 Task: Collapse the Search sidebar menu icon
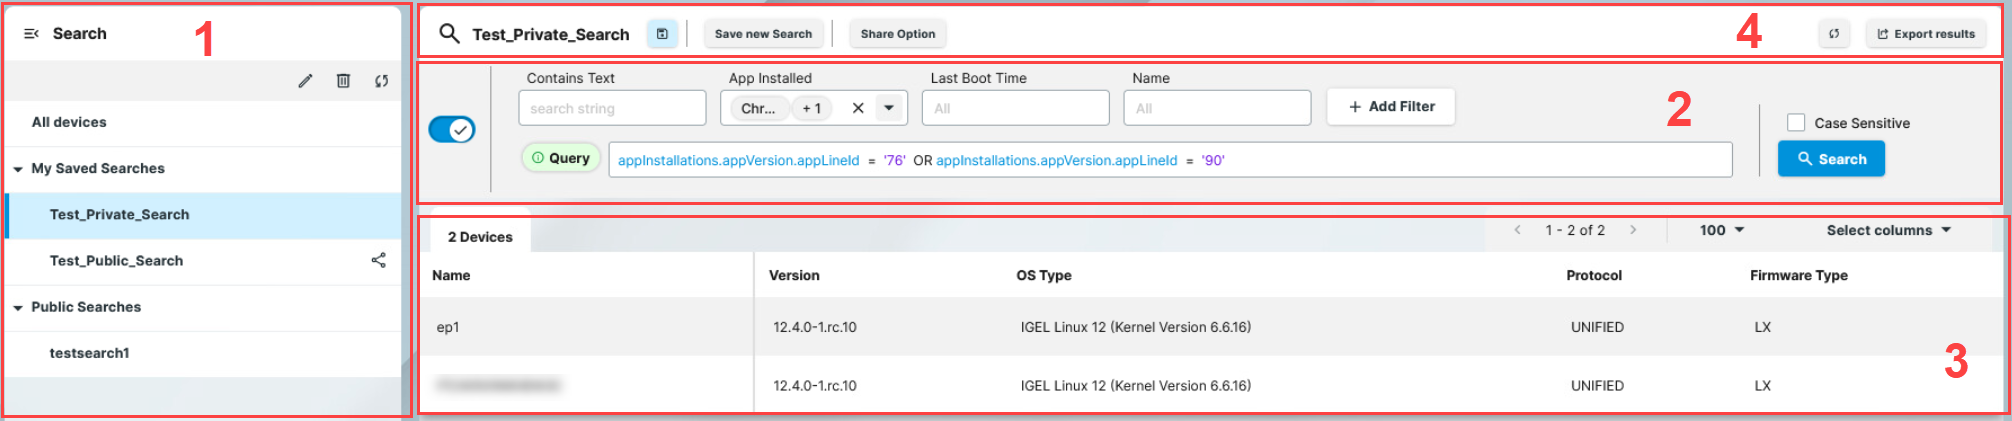31,34
